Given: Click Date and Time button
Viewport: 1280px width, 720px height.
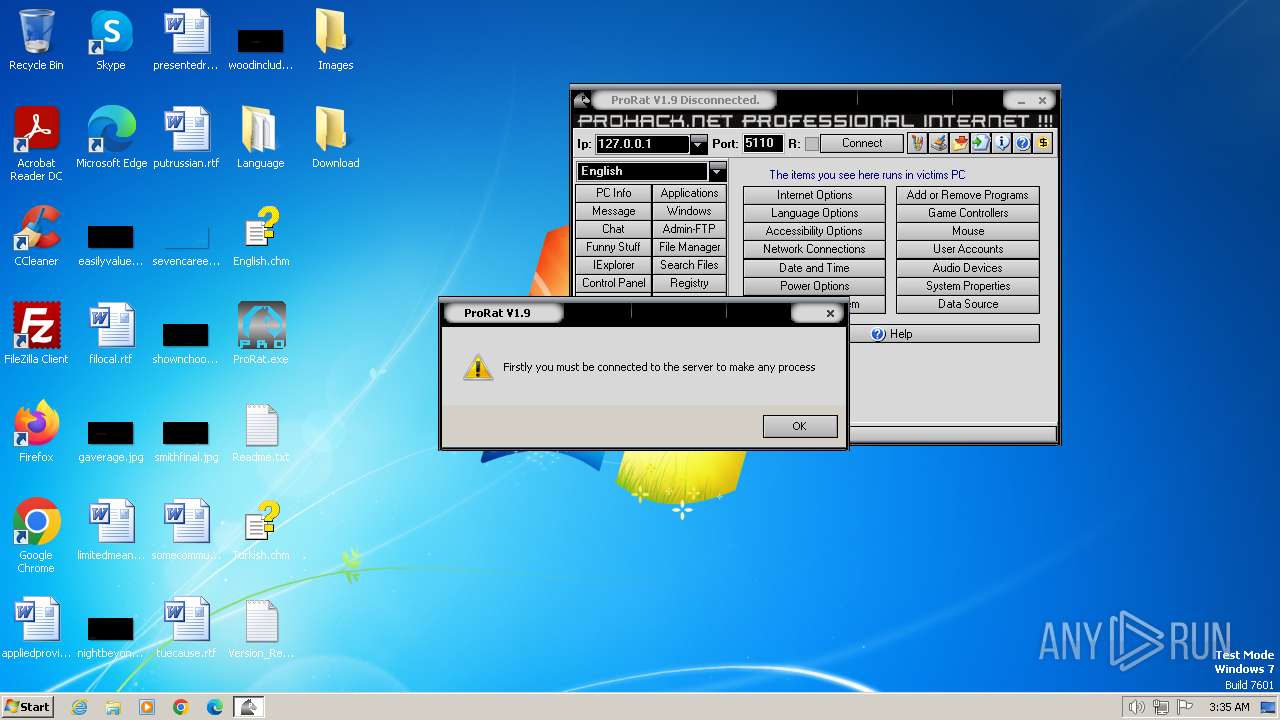Looking at the screenshot, I should click(x=814, y=268).
